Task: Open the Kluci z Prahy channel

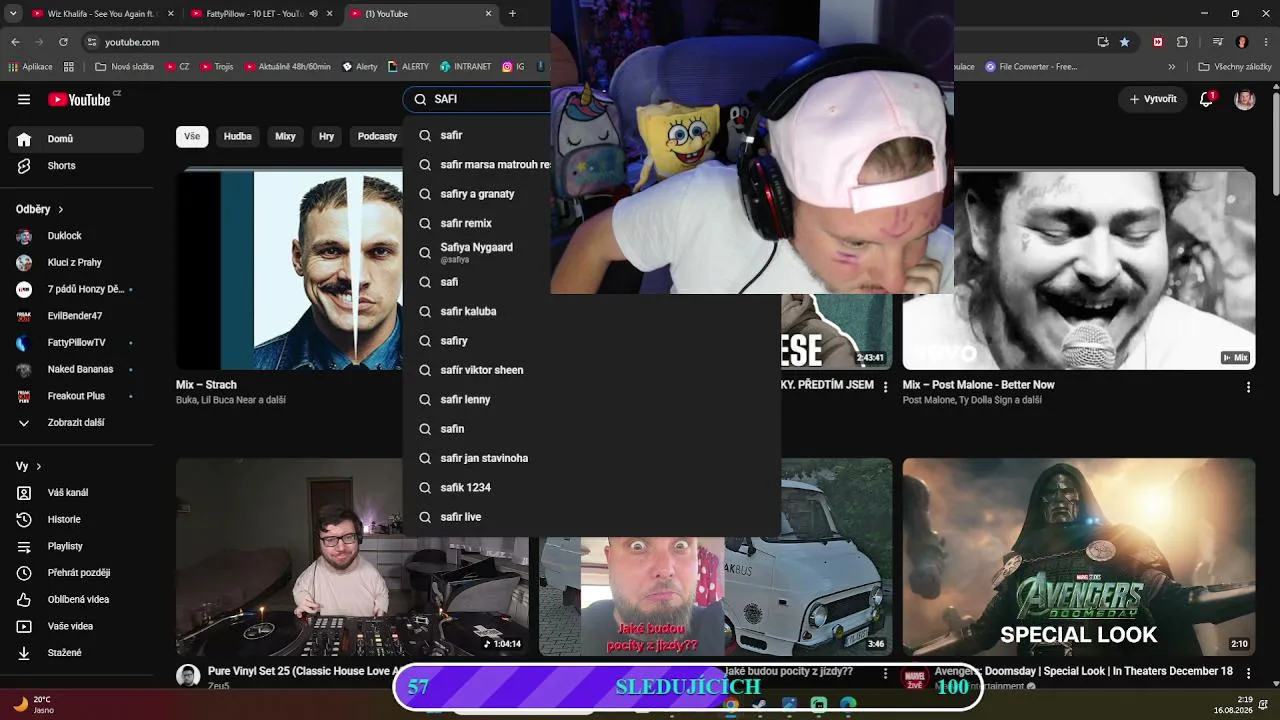Action: 76,263
